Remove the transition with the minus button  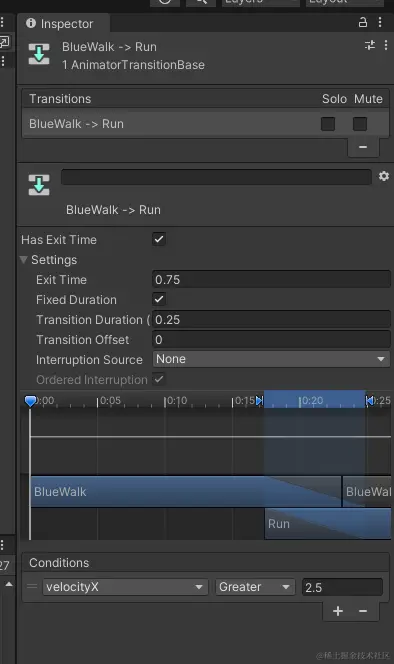click(363, 147)
